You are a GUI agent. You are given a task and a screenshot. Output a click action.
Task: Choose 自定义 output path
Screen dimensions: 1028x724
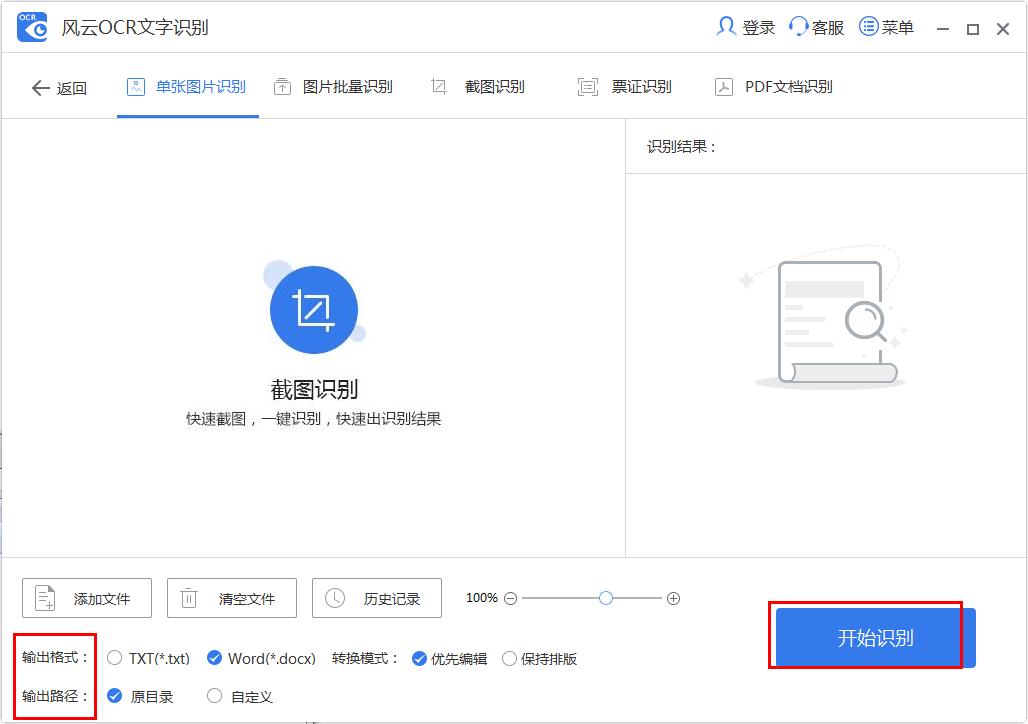tap(214, 696)
